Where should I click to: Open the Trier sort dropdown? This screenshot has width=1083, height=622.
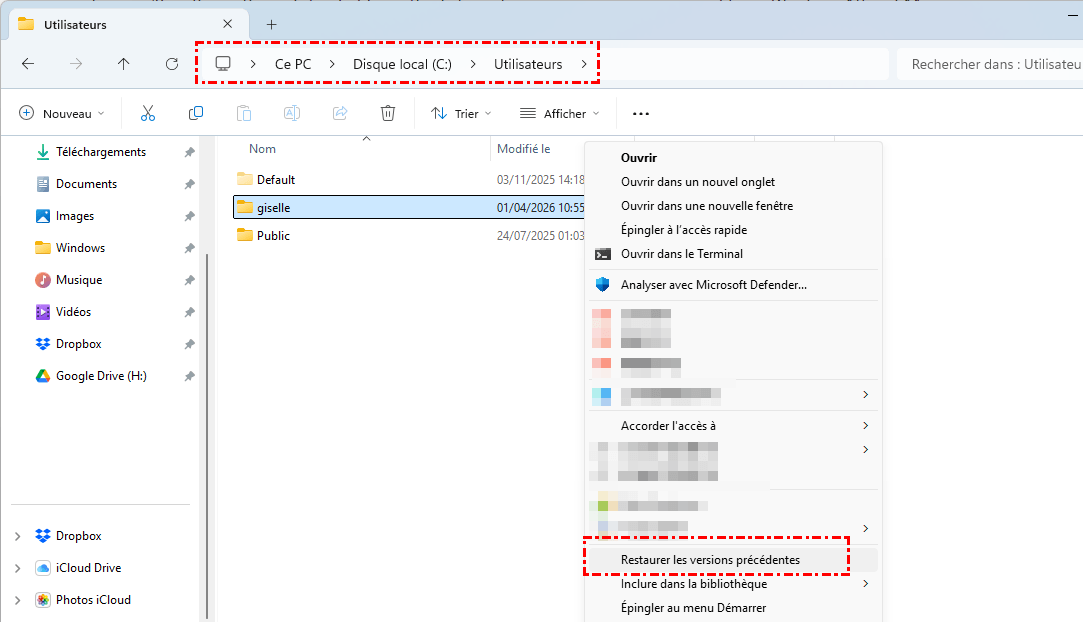pos(460,113)
